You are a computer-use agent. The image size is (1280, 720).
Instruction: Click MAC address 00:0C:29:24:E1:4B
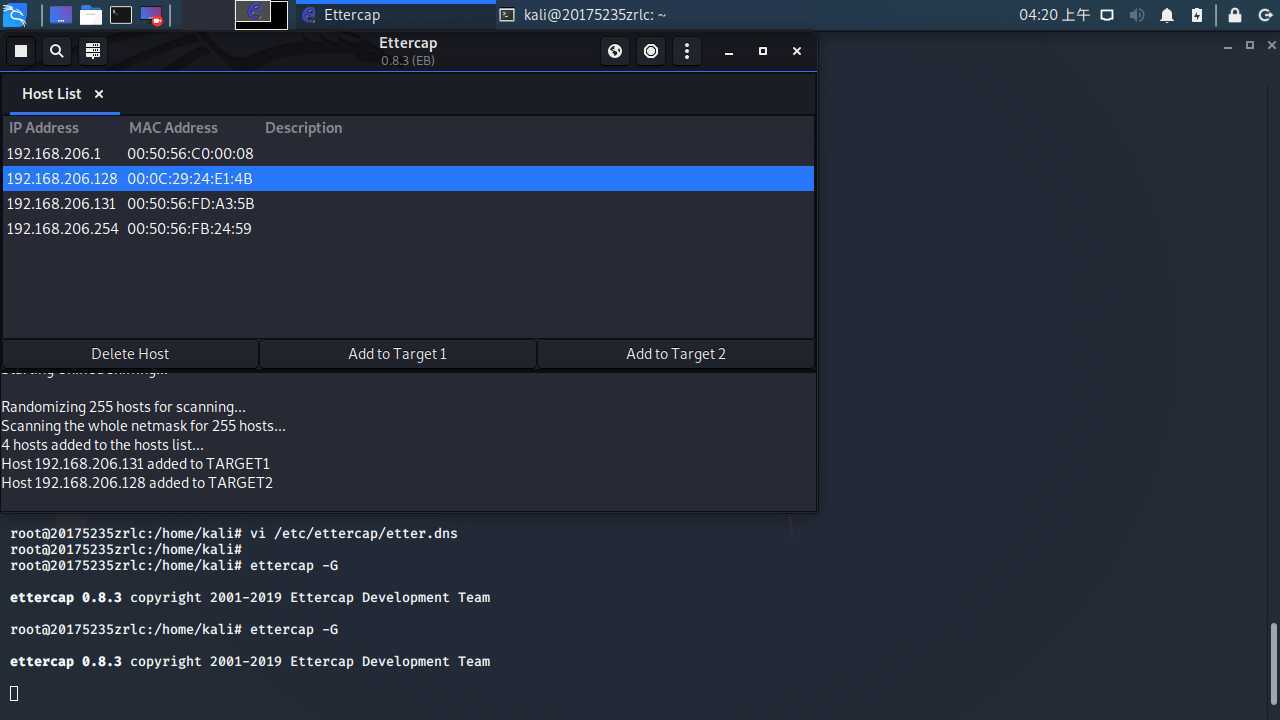[x=190, y=179]
